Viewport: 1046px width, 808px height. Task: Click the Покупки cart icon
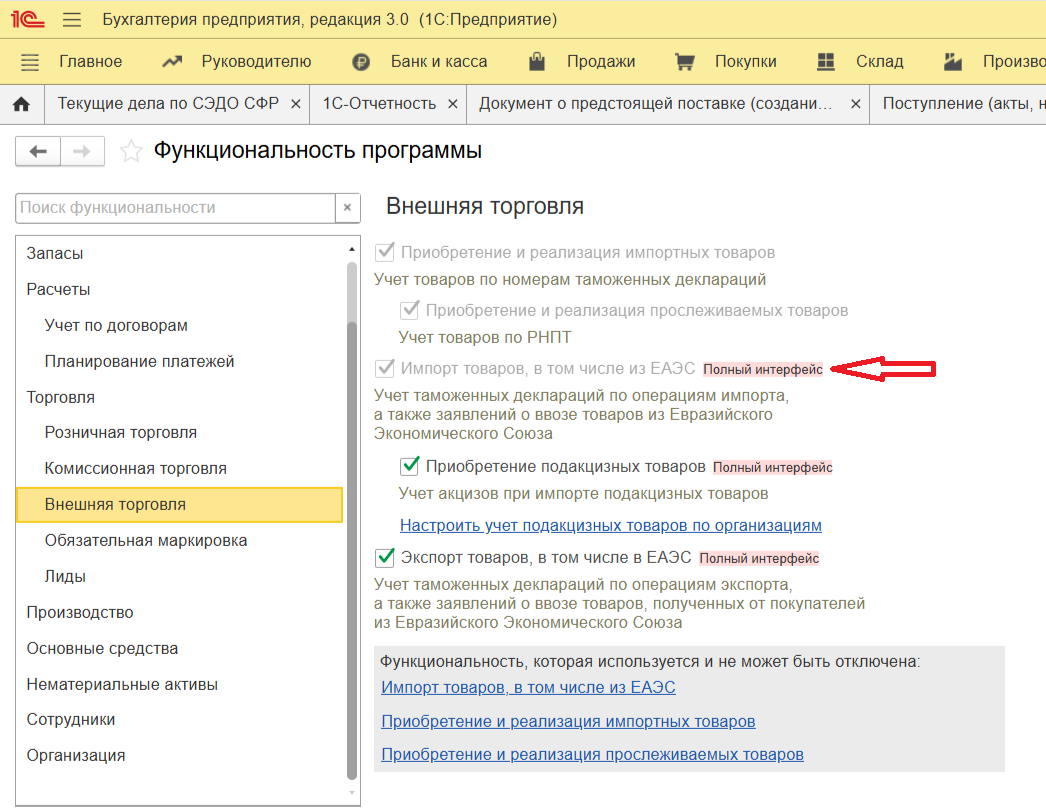pos(684,62)
